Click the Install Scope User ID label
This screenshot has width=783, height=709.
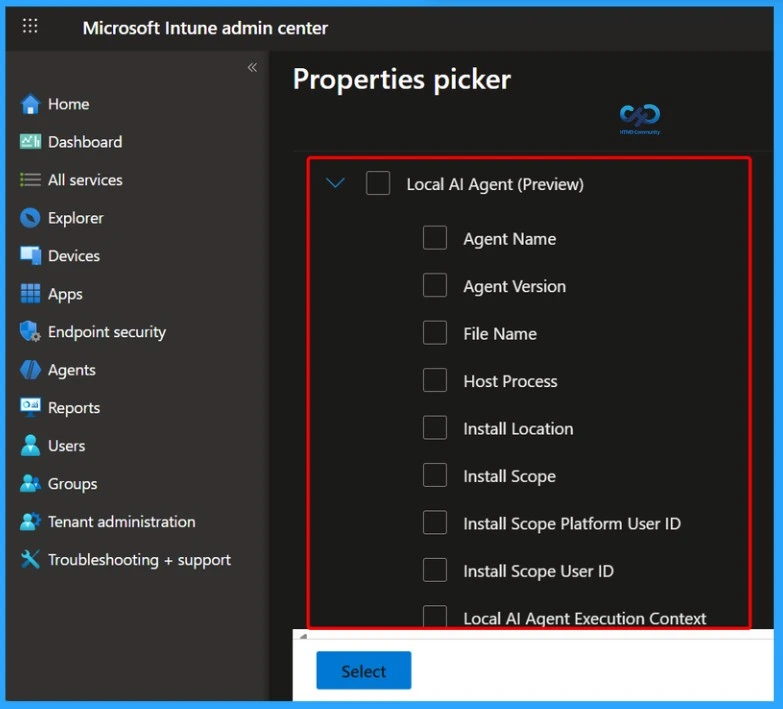[x=538, y=571]
